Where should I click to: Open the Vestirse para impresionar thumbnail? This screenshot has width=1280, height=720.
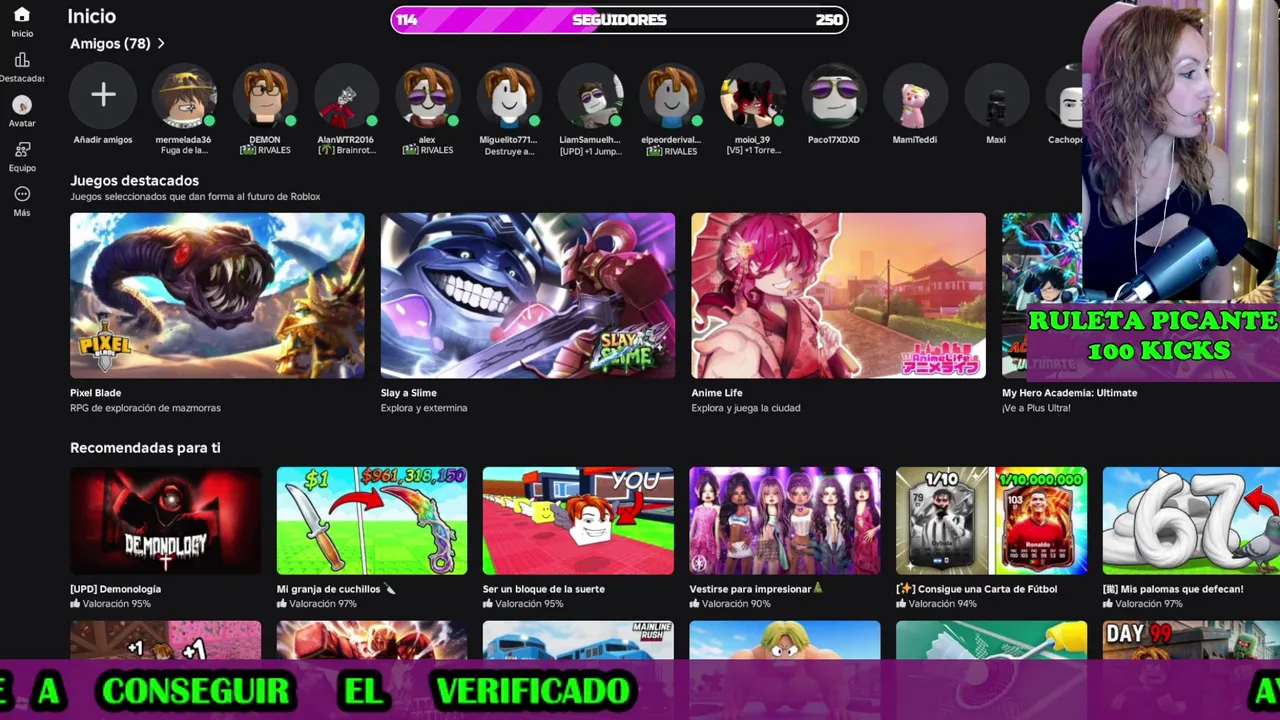click(x=785, y=520)
